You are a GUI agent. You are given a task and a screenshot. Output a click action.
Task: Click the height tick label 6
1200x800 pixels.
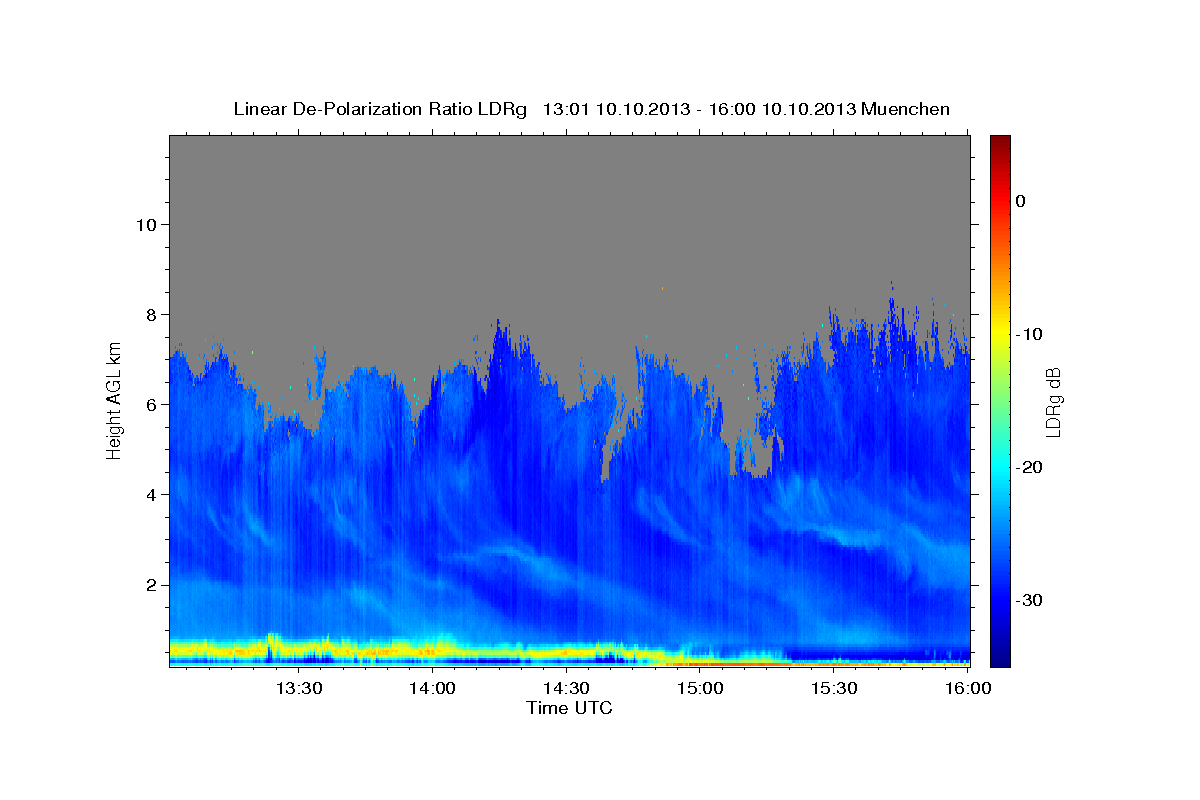[x=153, y=404]
